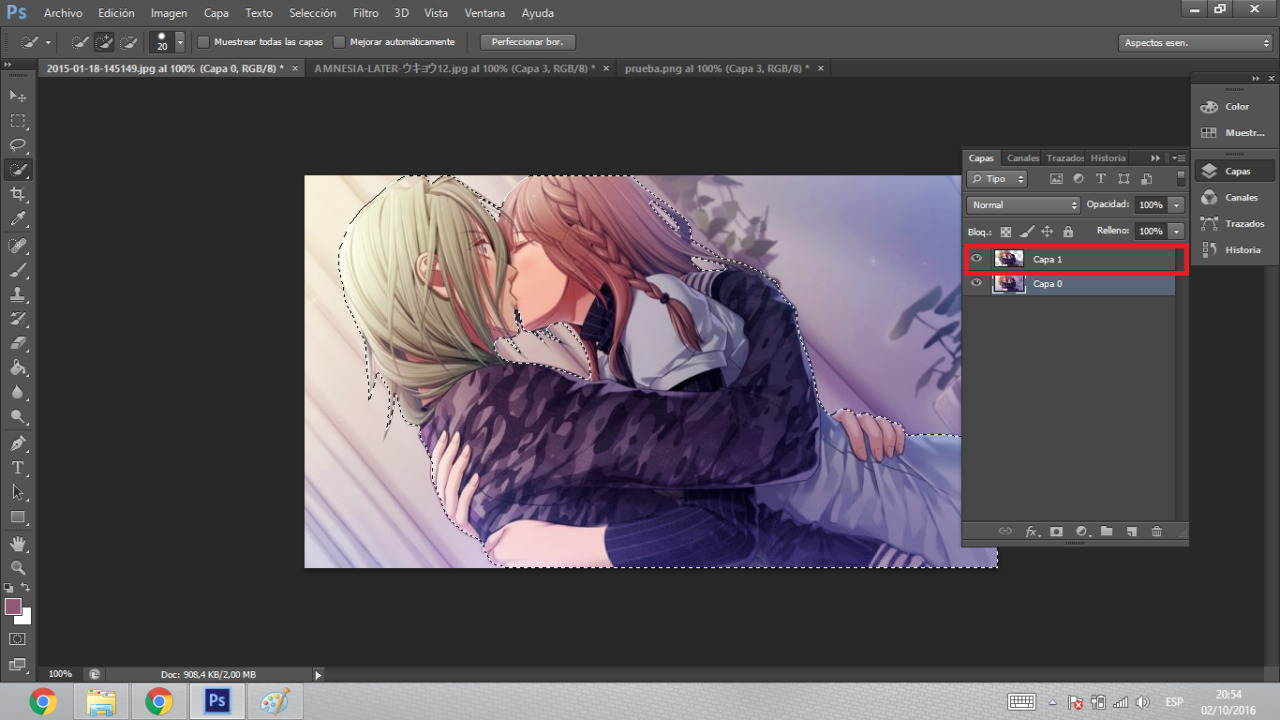Toggle the layer filter on/off switch
Image resolution: width=1280 pixels, height=720 pixels.
click(x=1181, y=179)
